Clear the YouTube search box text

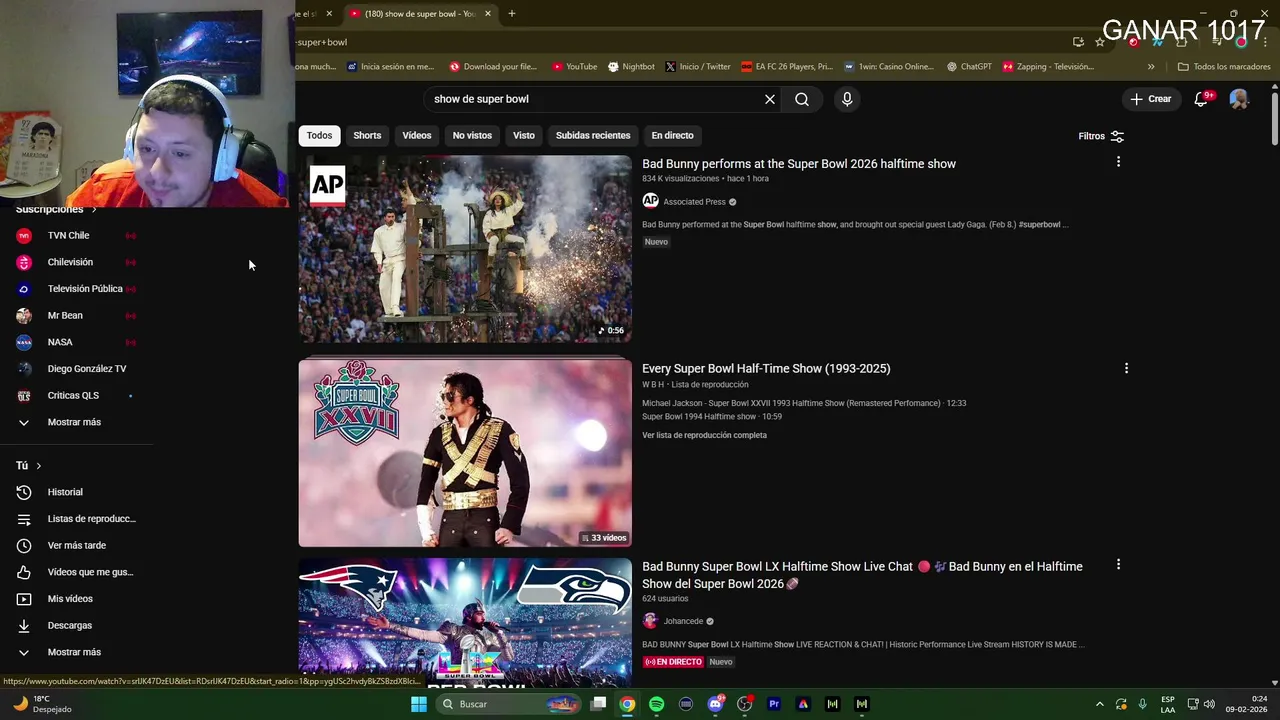[770, 99]
